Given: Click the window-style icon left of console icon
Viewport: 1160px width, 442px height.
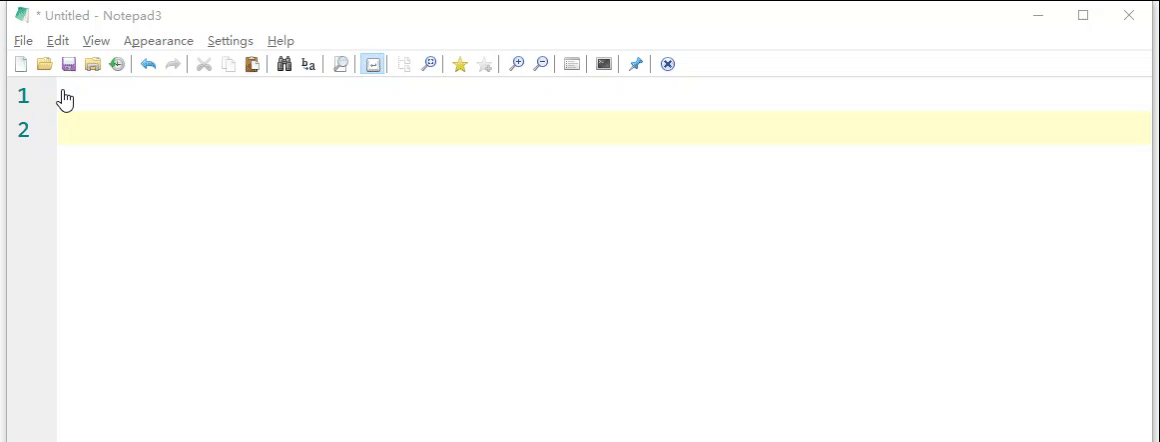Looking at the screenshot, I should point(572,64).
